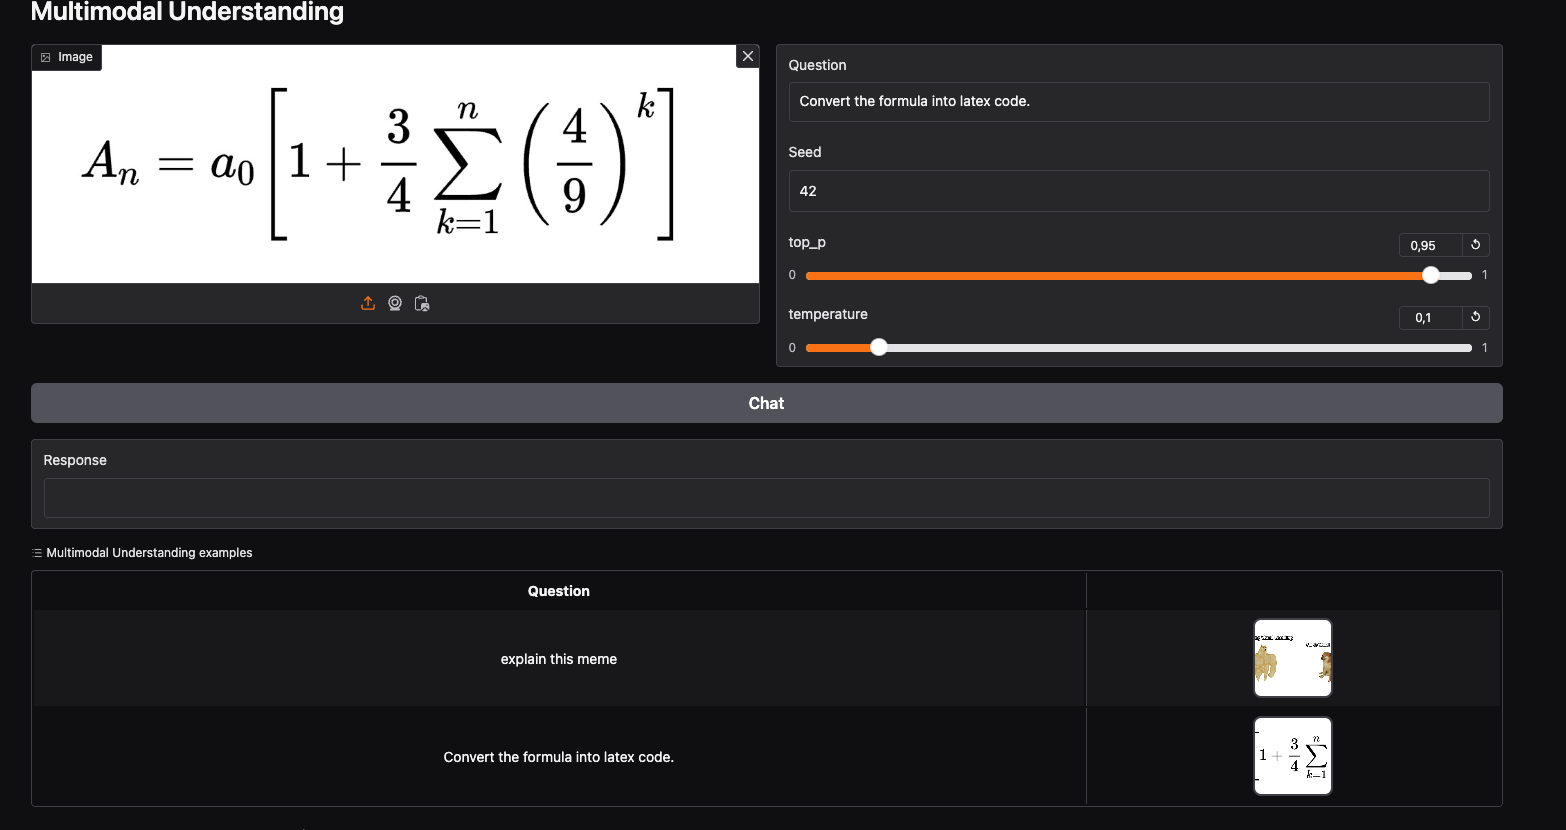Click inside the Response text area
The image size is (1566, 830).
pos(766,498)
